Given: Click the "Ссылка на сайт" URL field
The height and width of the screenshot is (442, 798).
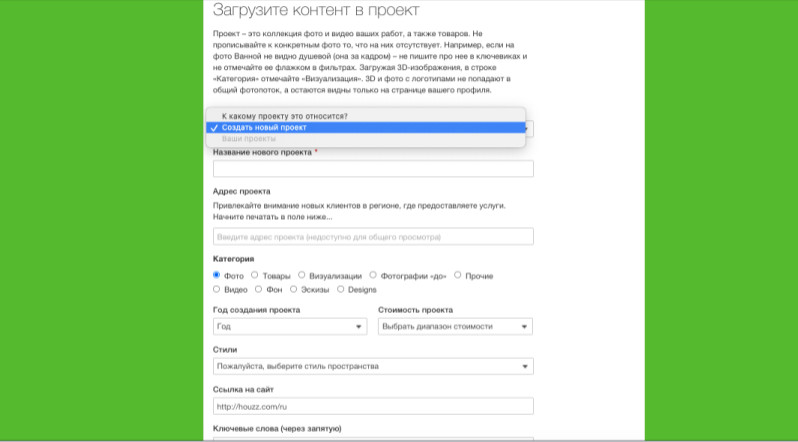Looking at the screenshot, I should click(373, 407).
